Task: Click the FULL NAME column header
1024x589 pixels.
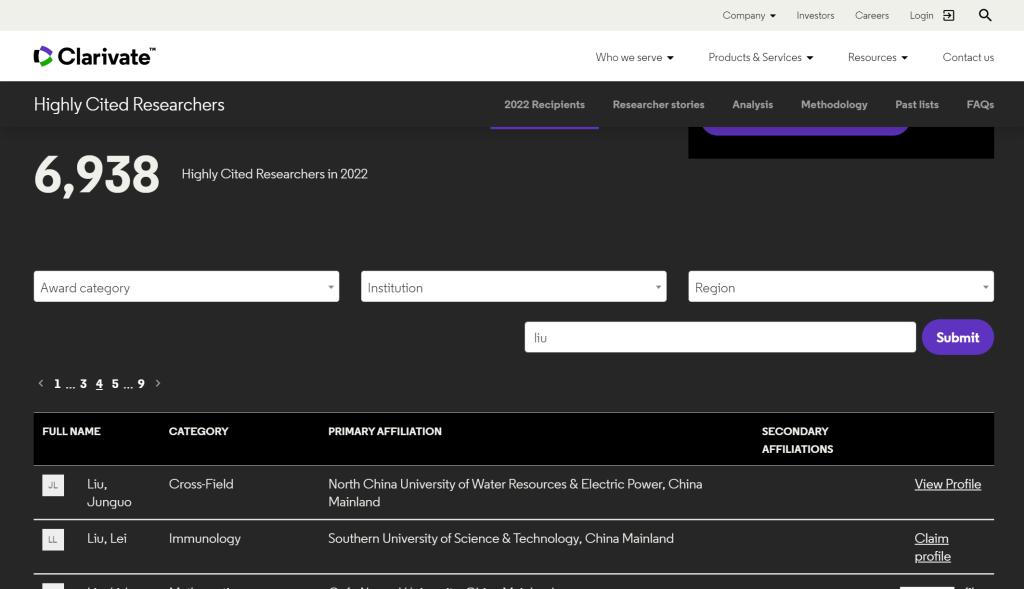Action: pos(71,431)
